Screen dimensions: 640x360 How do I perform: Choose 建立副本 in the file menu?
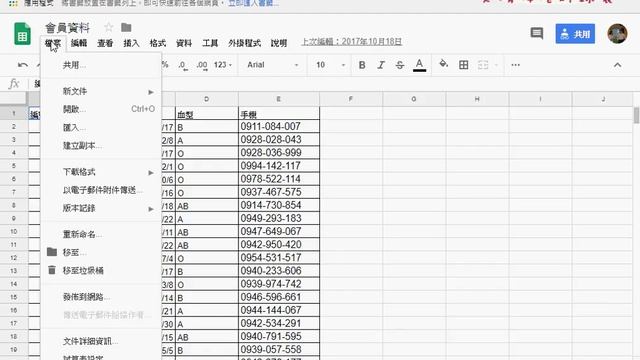click(102, 146)
